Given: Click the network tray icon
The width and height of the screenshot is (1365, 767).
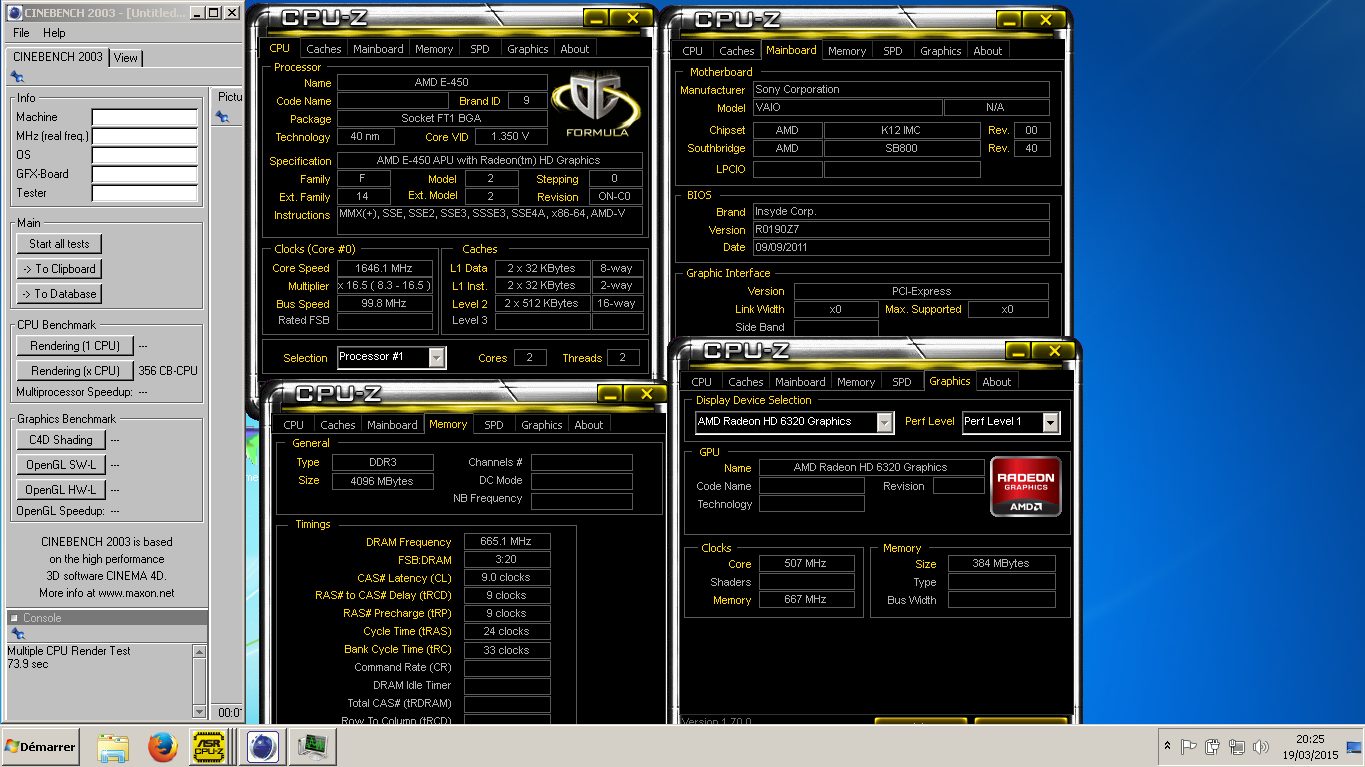Looking at the screenshot, I should click(1237, 746).
